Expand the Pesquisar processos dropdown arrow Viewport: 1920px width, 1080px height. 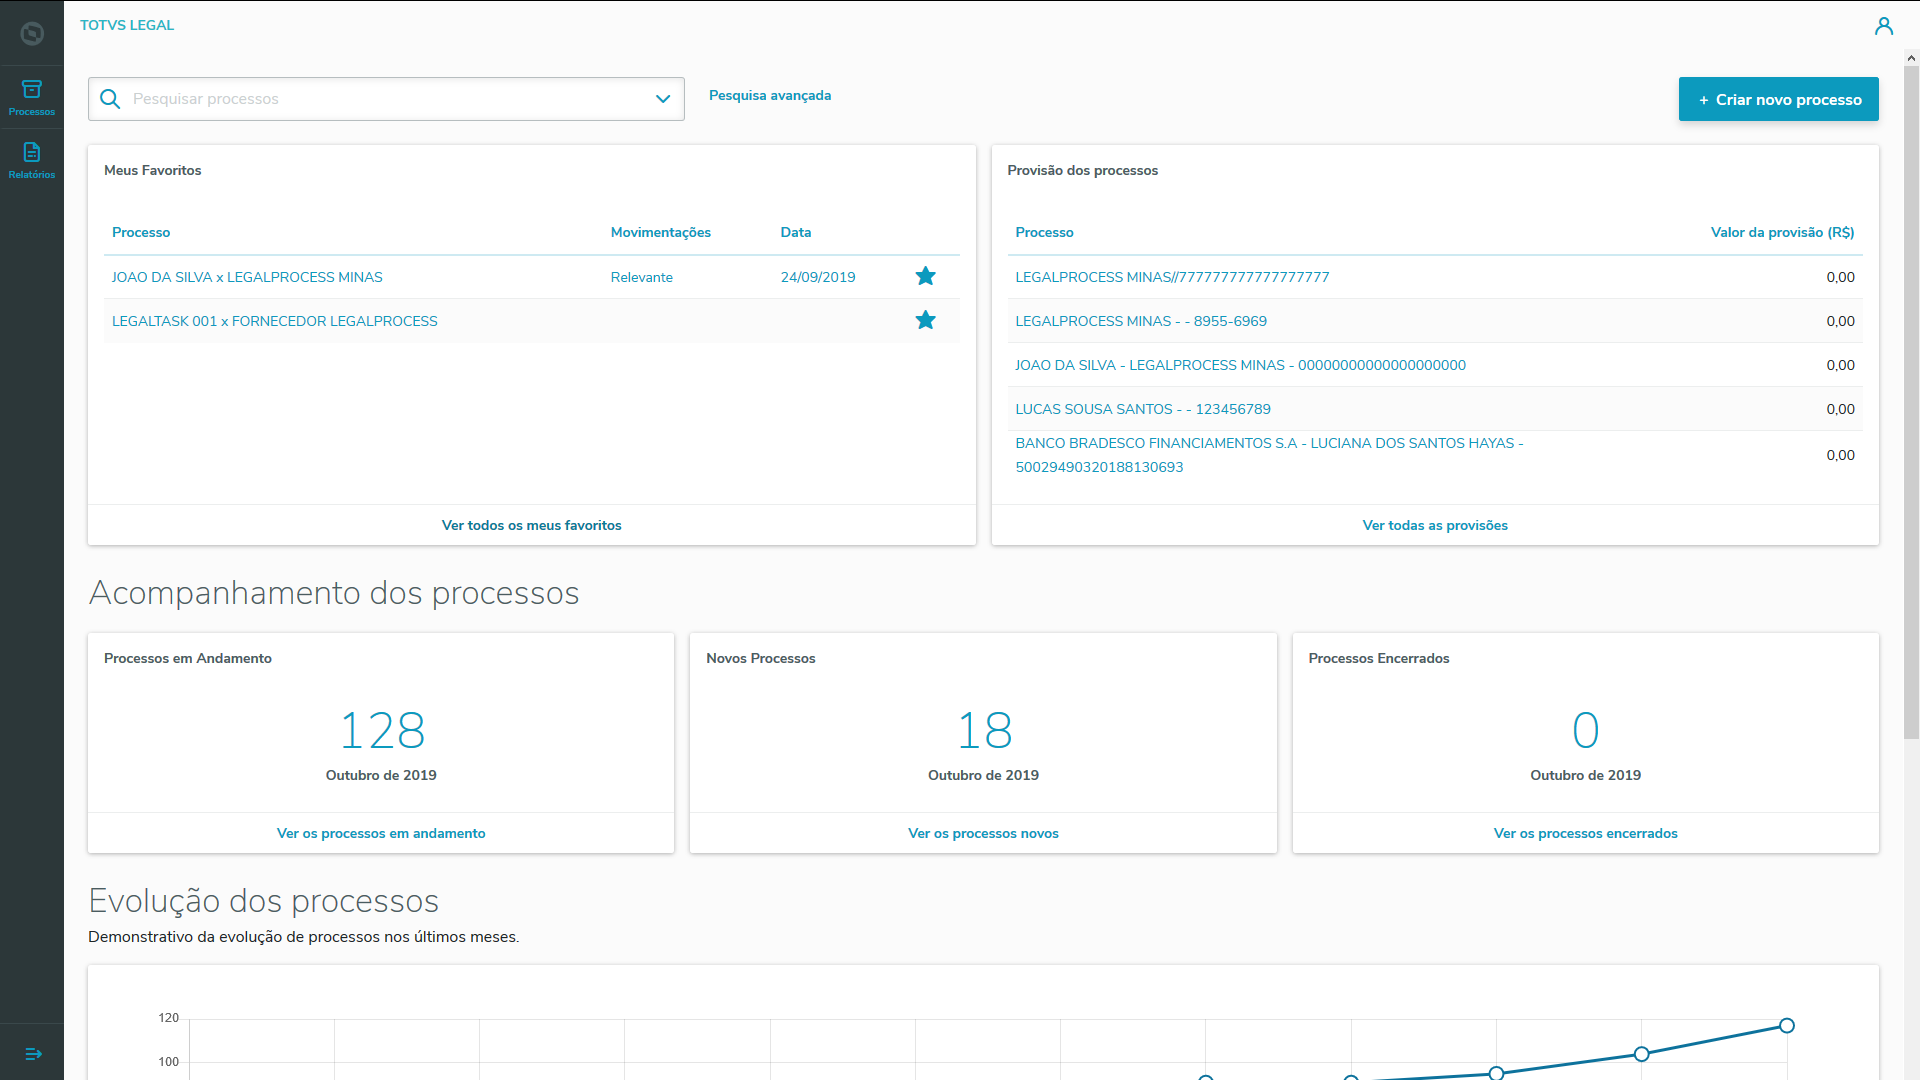coord(662,99)
